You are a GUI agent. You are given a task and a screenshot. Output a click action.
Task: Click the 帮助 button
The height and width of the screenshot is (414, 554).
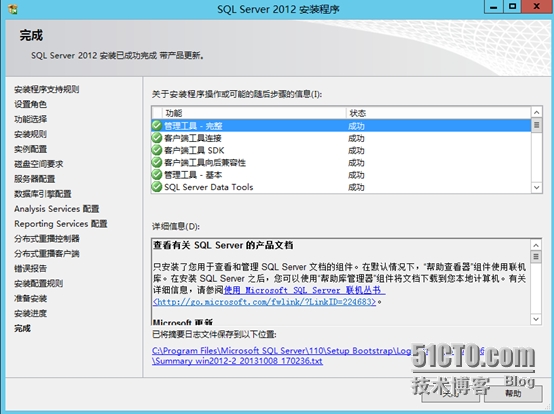(x=513, y=393)
